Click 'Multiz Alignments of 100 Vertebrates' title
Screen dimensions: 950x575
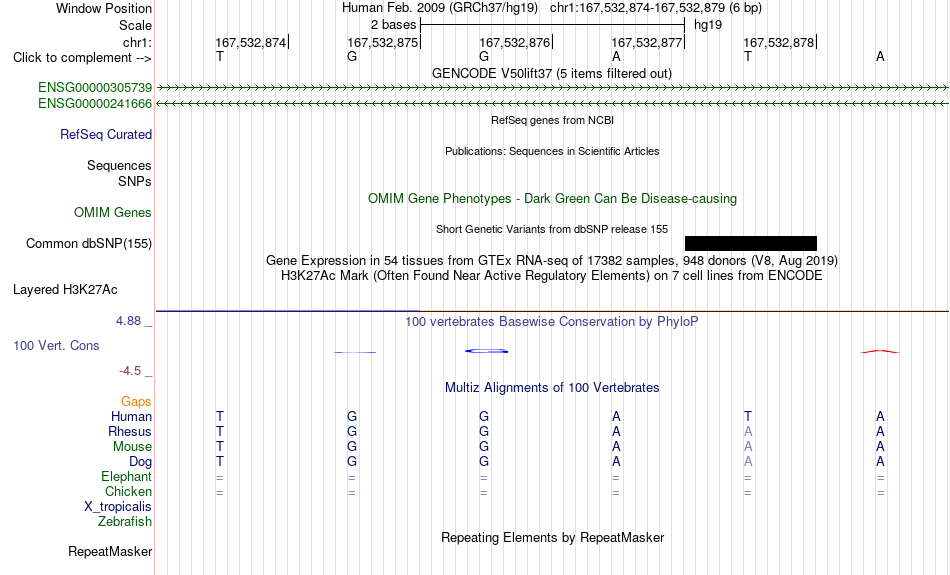tap(552, 387)
